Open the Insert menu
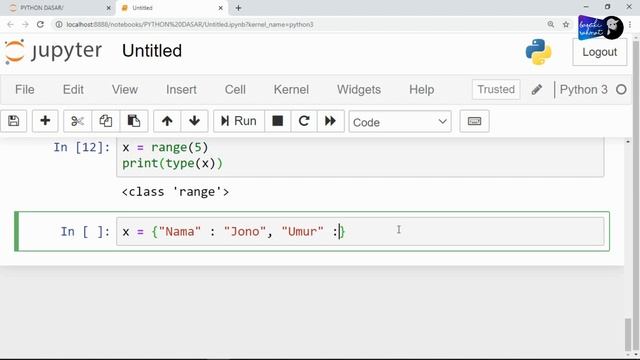Image resolution: width=640 pixels, height=360 pixels. click(x=181, y=89)
